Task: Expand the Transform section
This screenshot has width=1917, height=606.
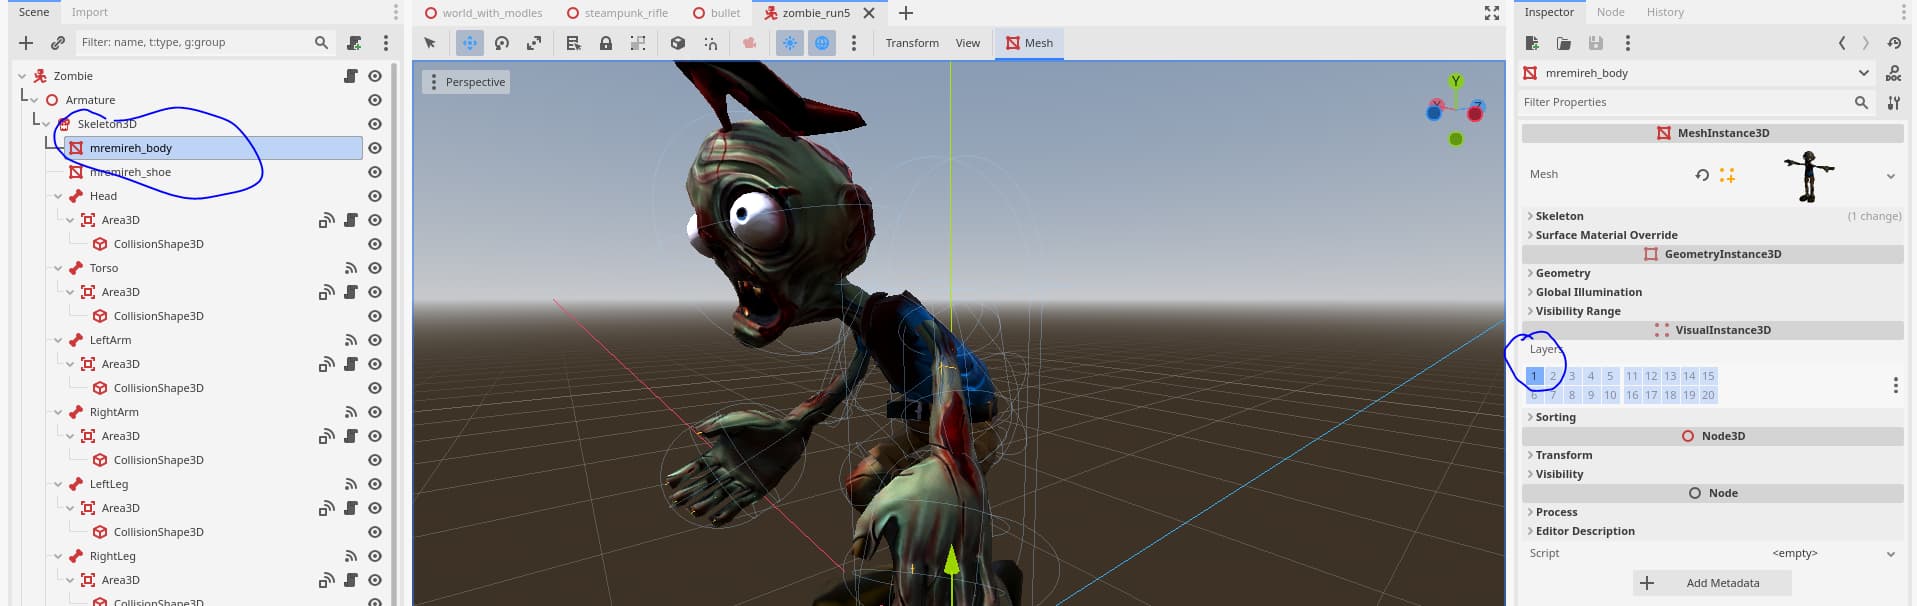Action: point(1563,455)
